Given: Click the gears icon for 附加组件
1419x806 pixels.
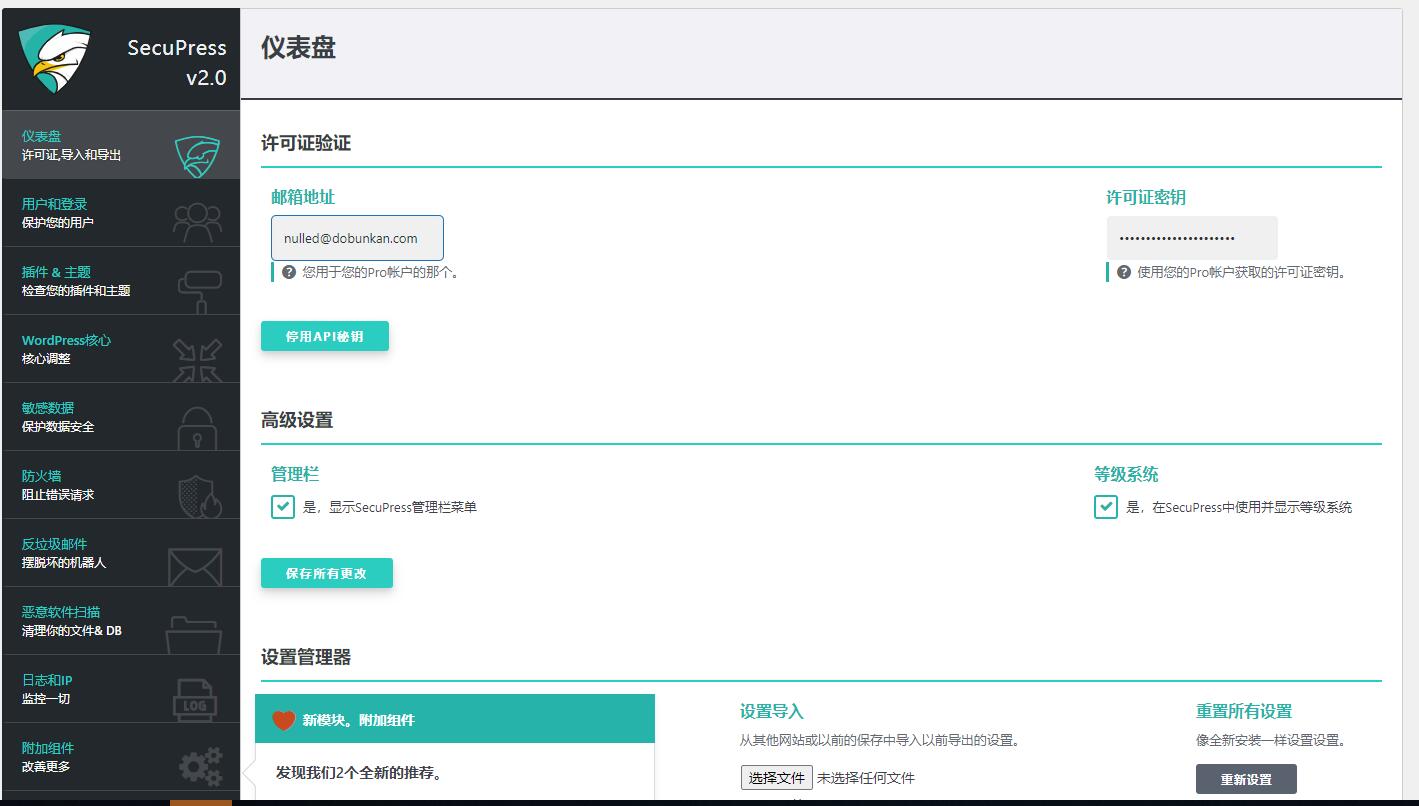Looking at the screenshot, I should 200,767.
